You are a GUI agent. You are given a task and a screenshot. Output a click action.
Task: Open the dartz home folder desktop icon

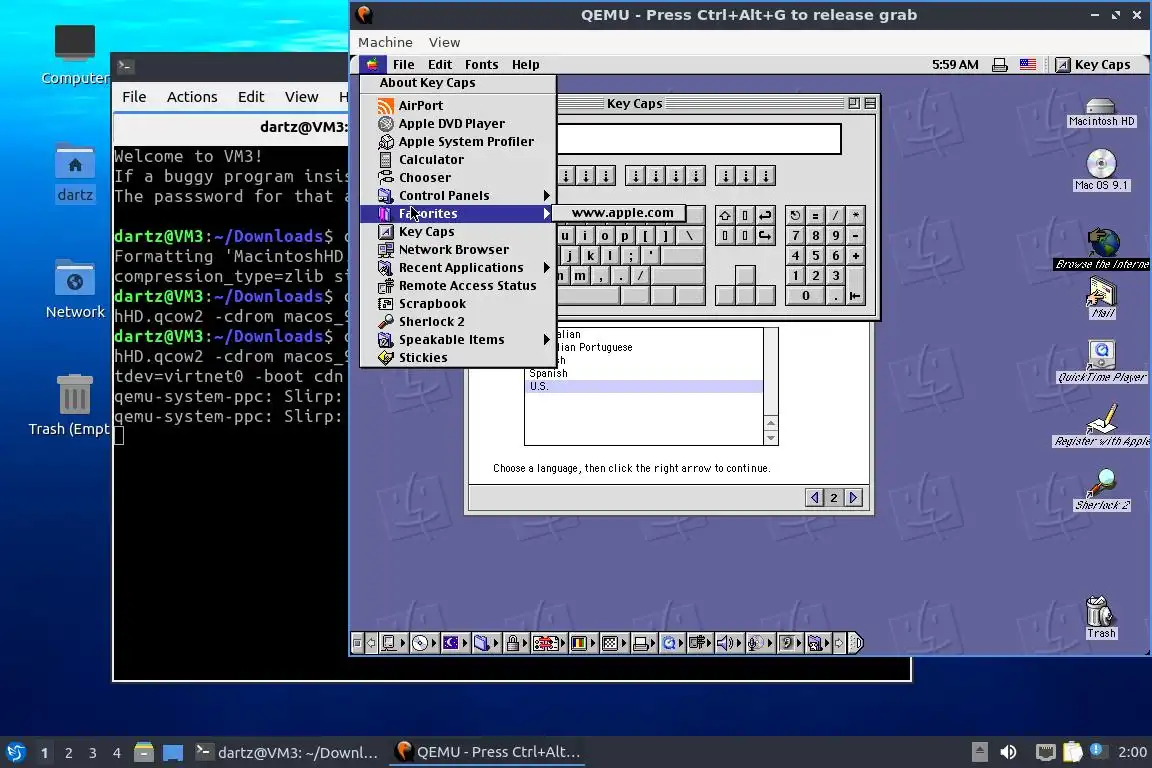coord(75,173)
